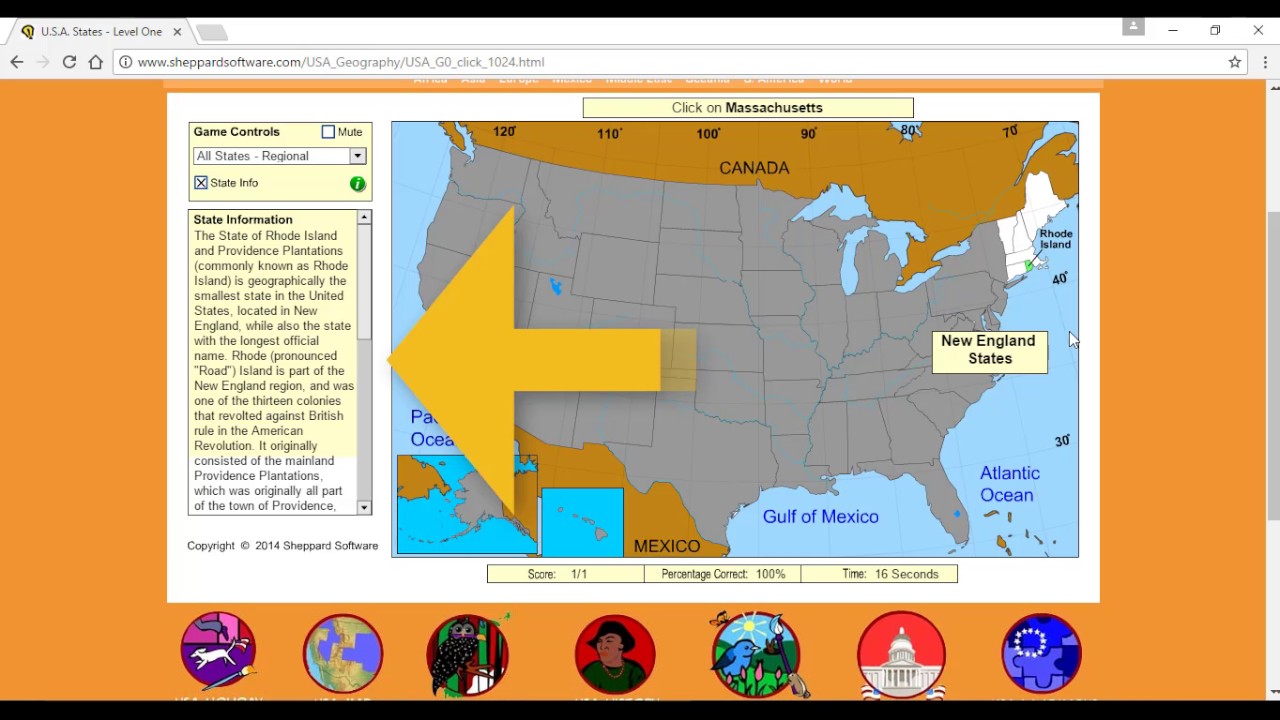
Task: Open the capitol building icon
Action: pos(901,654)
